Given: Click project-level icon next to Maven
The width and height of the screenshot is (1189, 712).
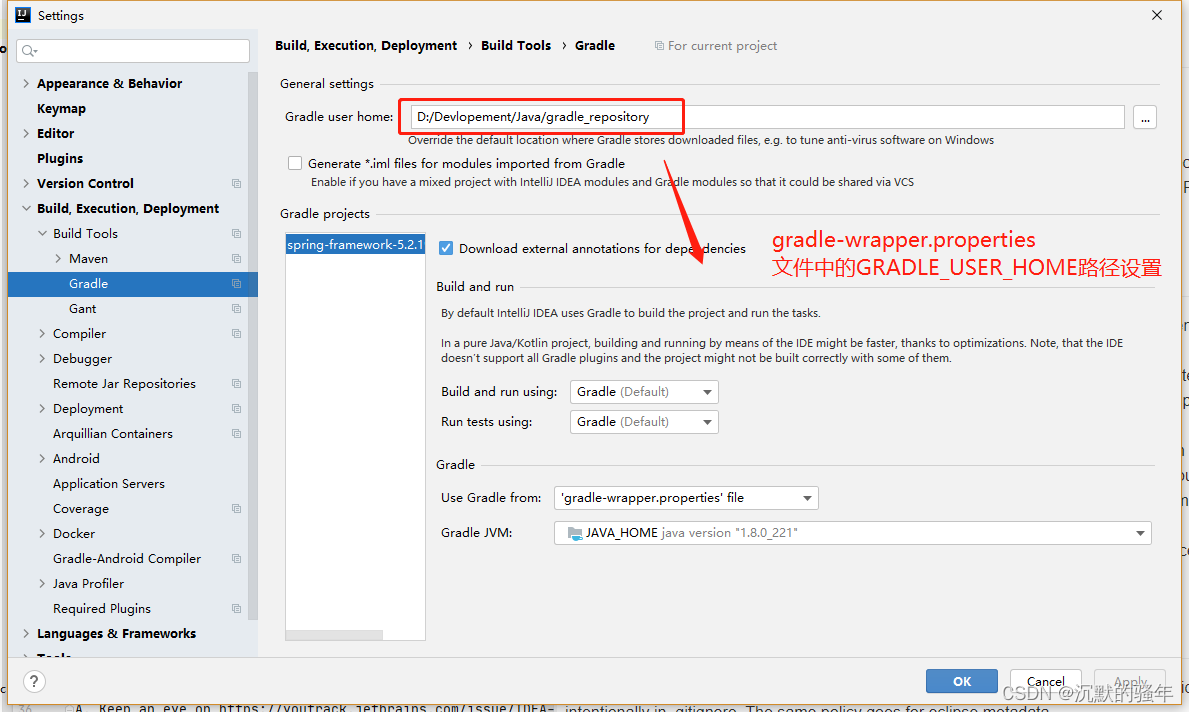Looking at the screenshot, I should click(237, 259).
